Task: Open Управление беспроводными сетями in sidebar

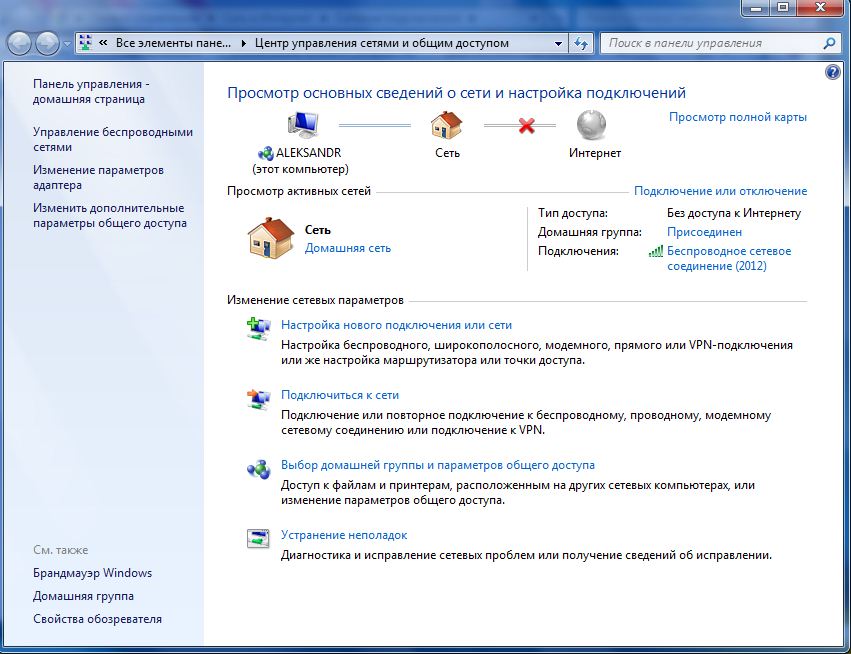Action: click(x=112, y=139)
